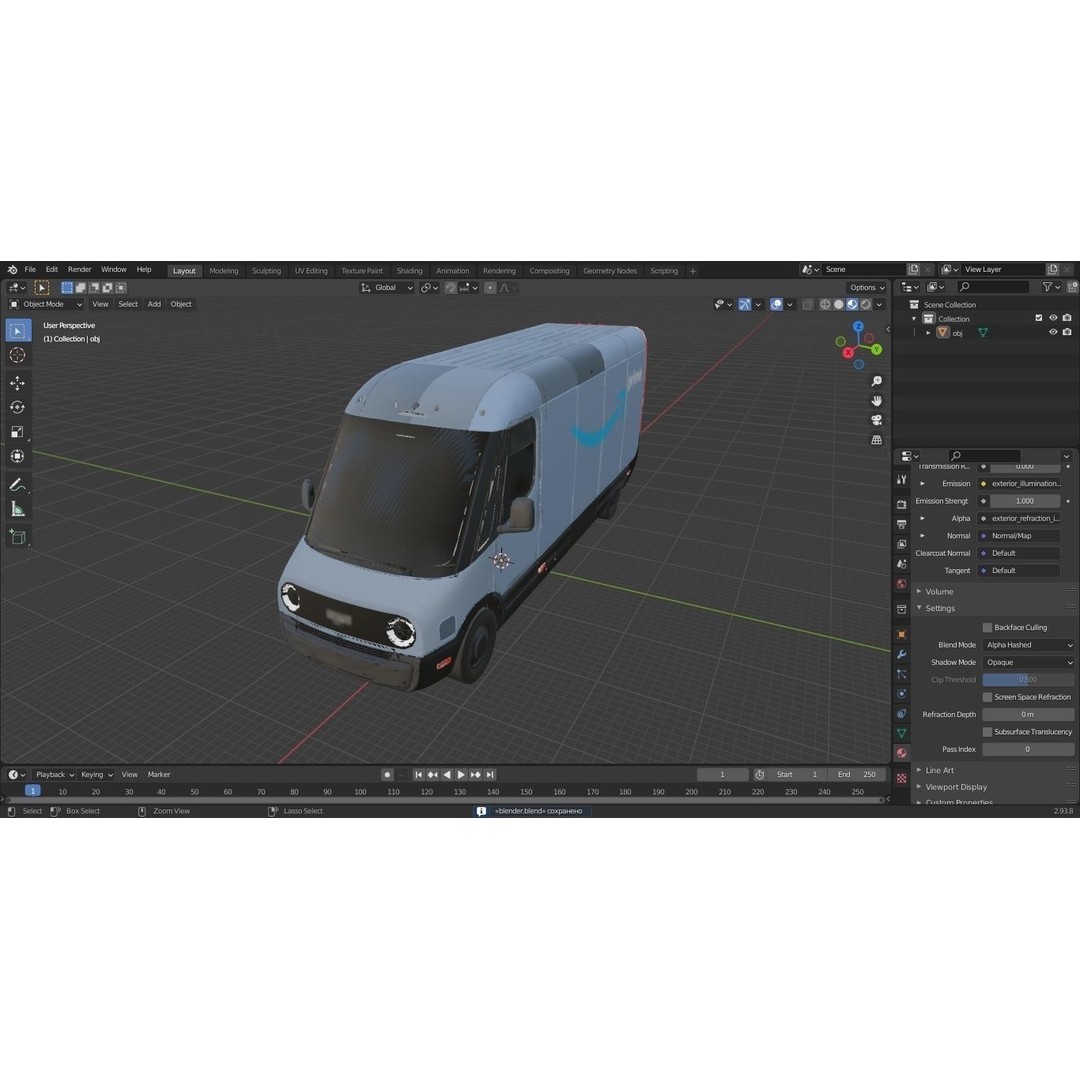Open the timeline Playback menu
1080x1080 pixels.
click(54, 775)
